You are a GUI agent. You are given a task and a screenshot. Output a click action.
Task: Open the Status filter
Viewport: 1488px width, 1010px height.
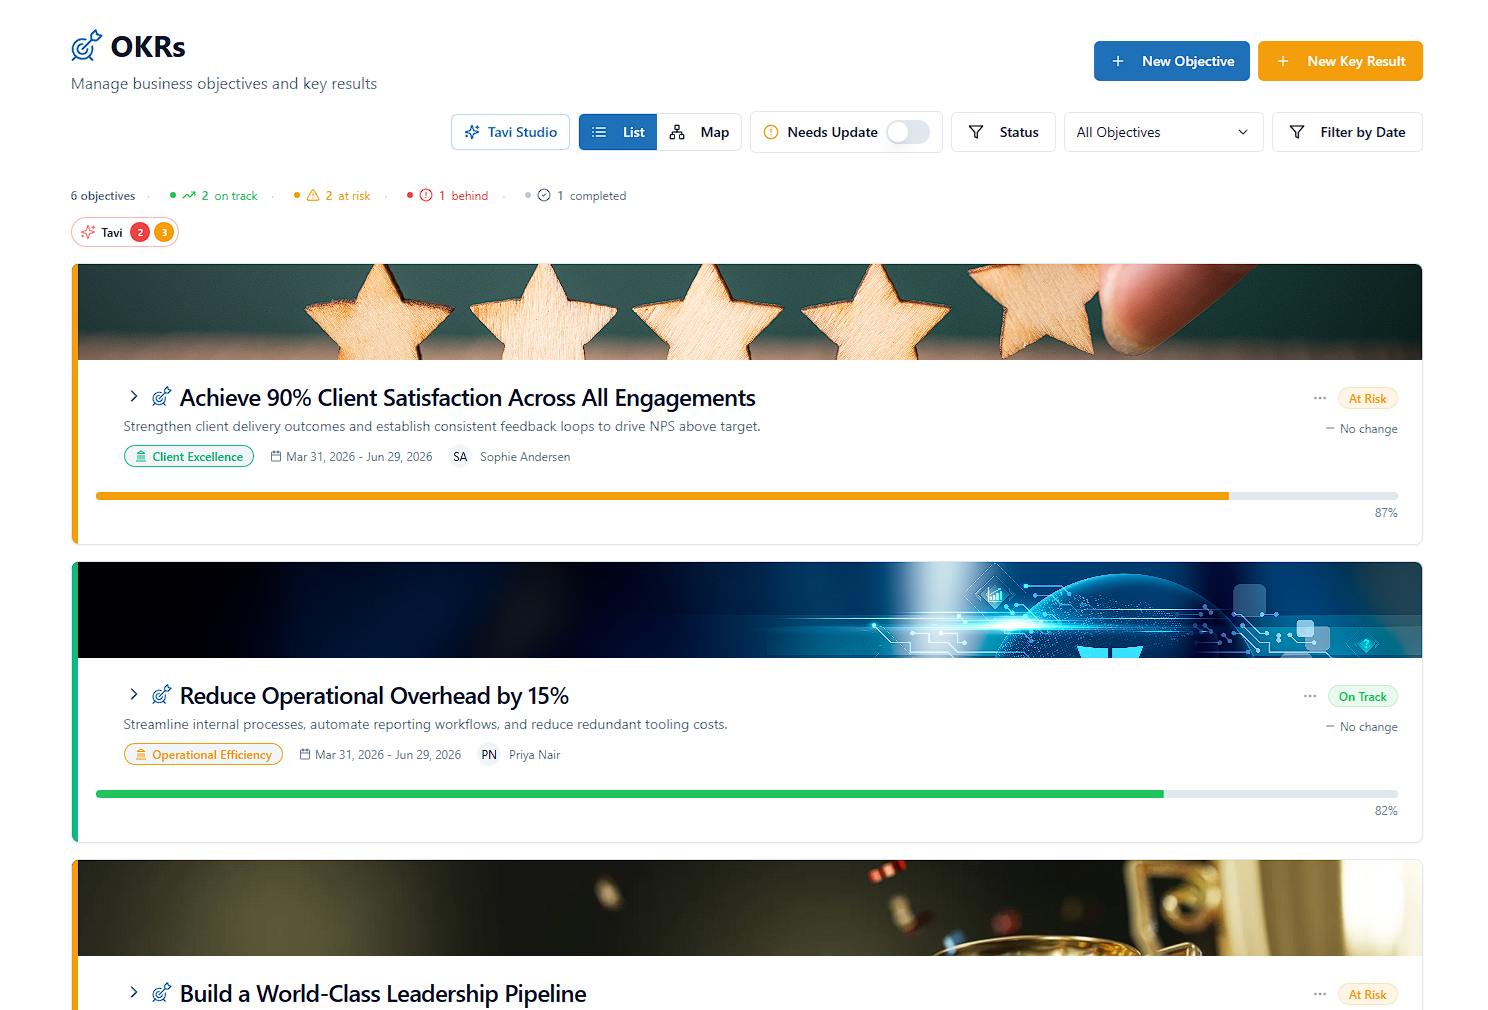1003,132
